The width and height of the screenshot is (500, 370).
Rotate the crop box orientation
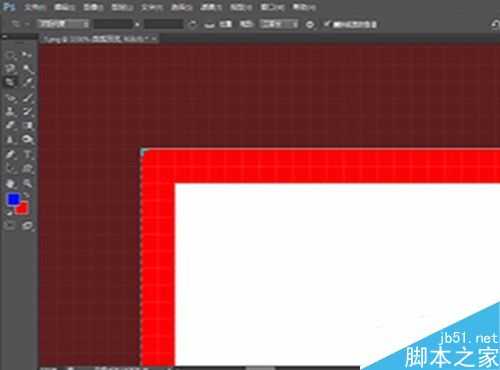point(192,24)
